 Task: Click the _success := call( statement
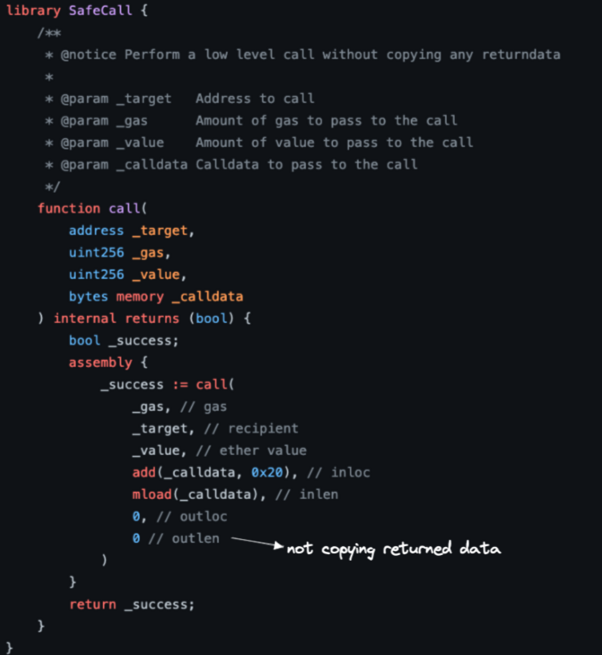(x=168, y=384)
